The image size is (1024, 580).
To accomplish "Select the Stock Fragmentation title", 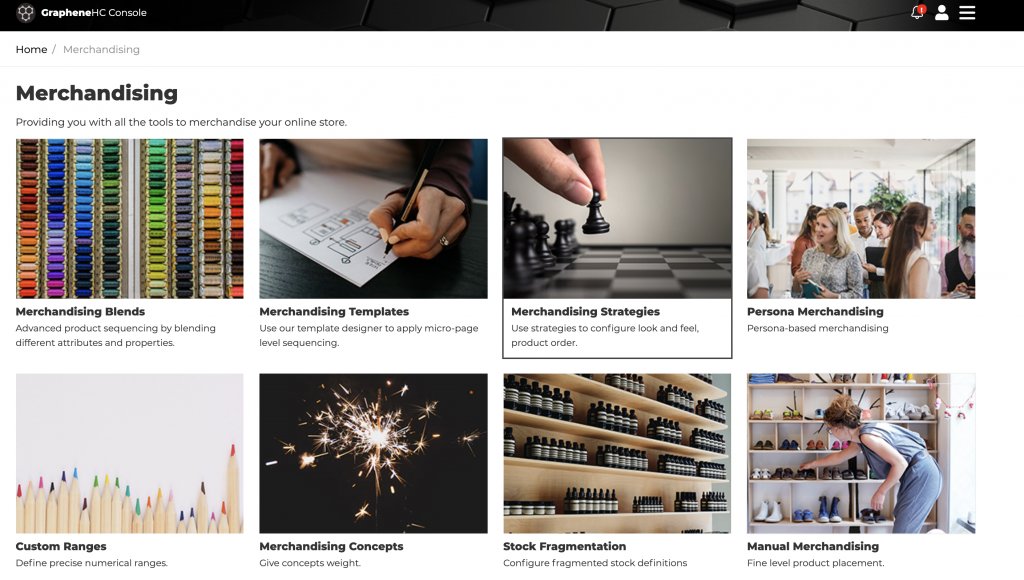I will [x=564, y=546].
